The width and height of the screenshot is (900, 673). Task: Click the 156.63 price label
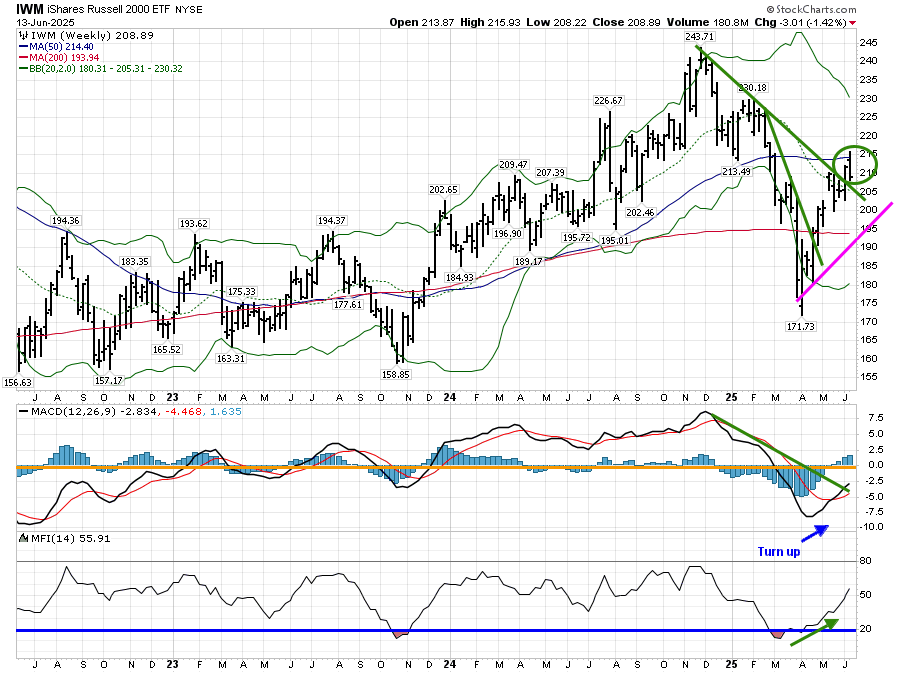17,383
